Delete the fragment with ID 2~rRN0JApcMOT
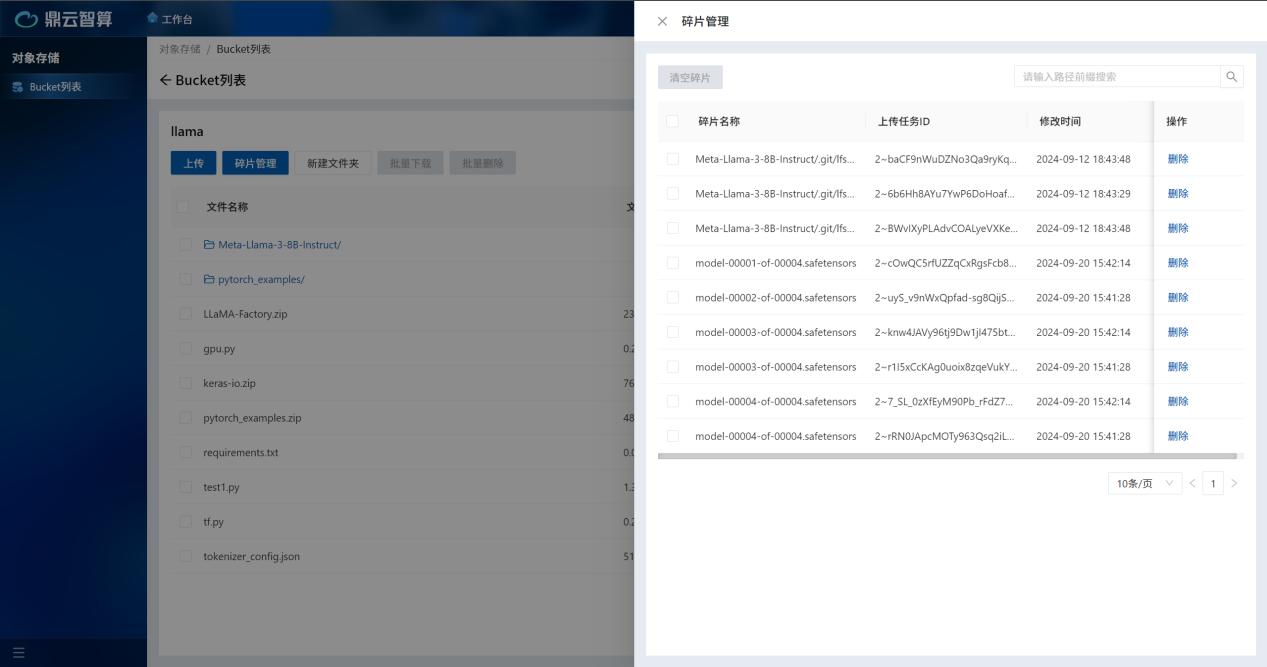 click(1178, 436)
